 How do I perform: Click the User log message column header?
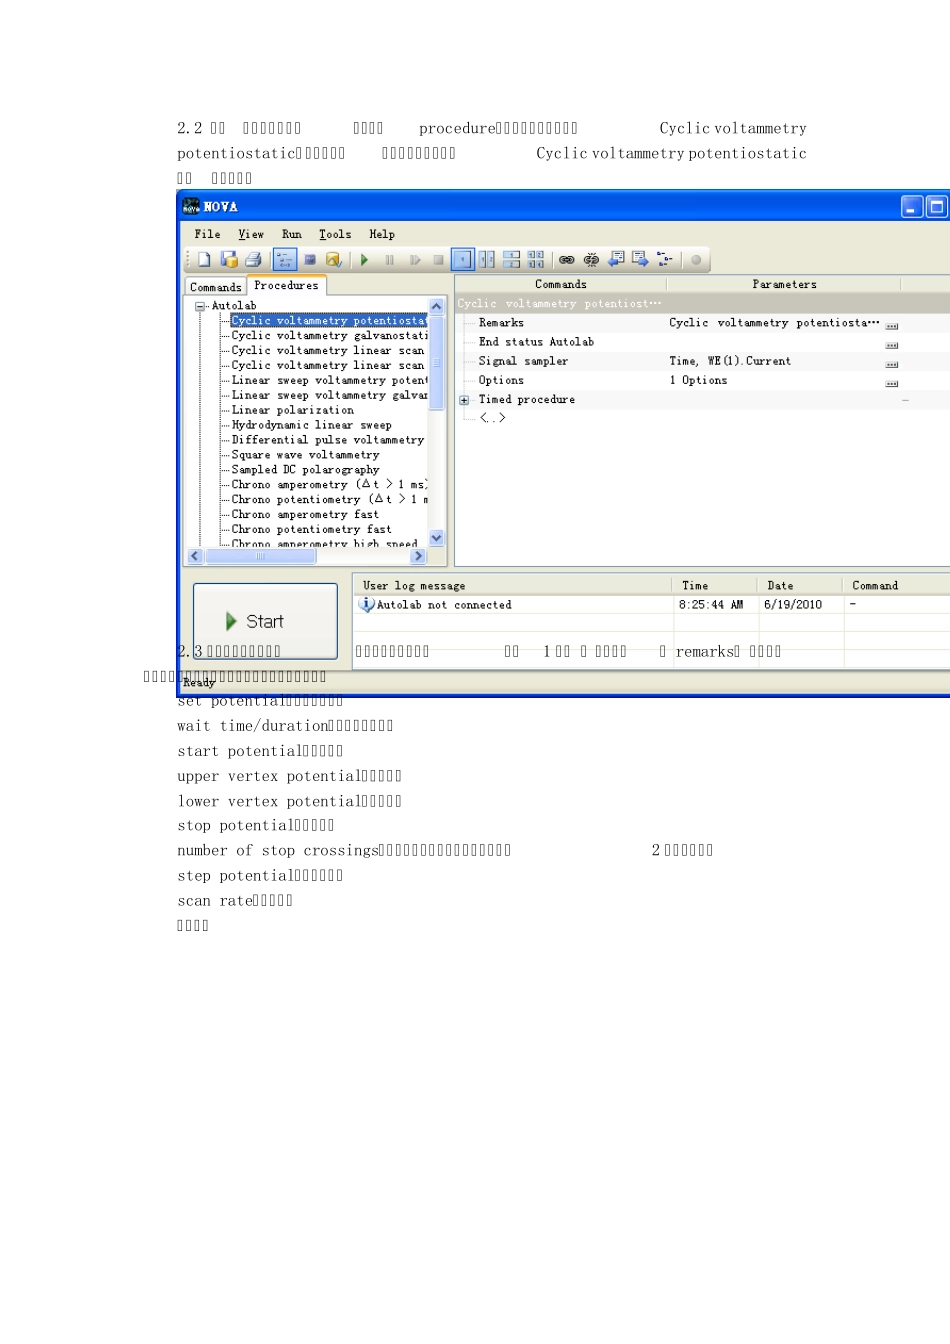coord(513,585)
